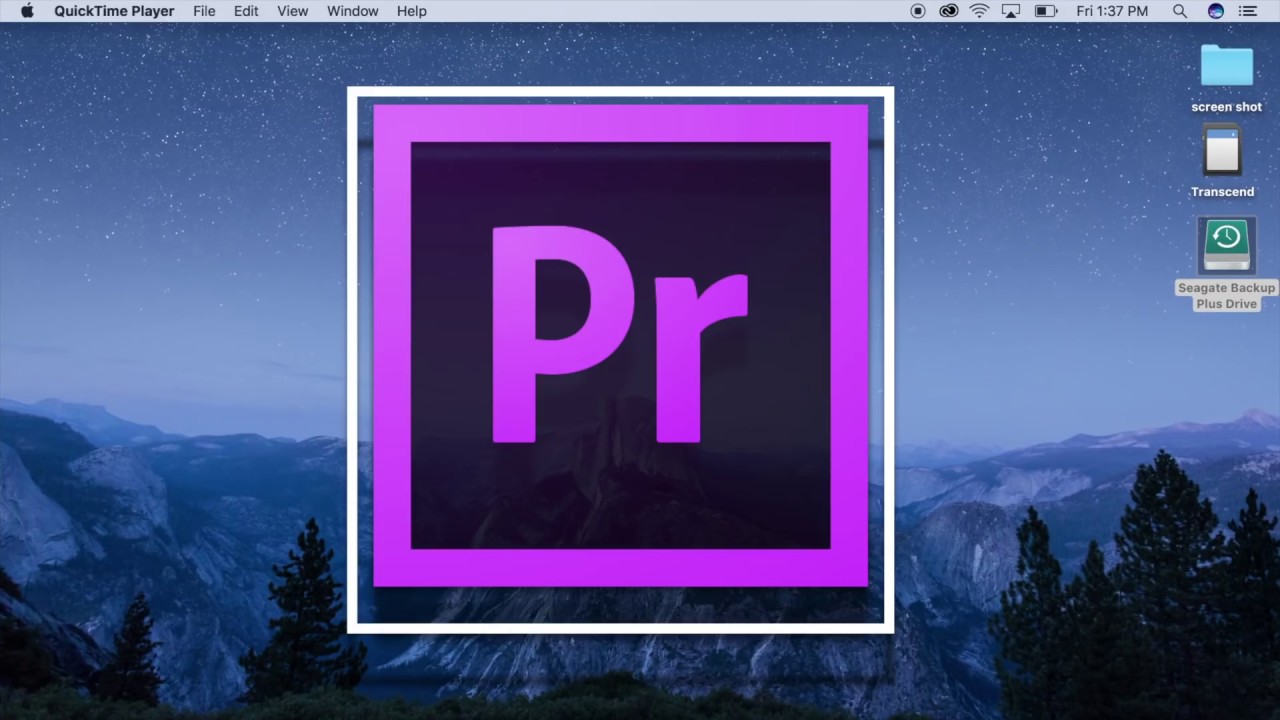
Task: Click the 'Seagate Backup Plus Drive' label
Action: pyautogui.click(x=1226, y=296)
